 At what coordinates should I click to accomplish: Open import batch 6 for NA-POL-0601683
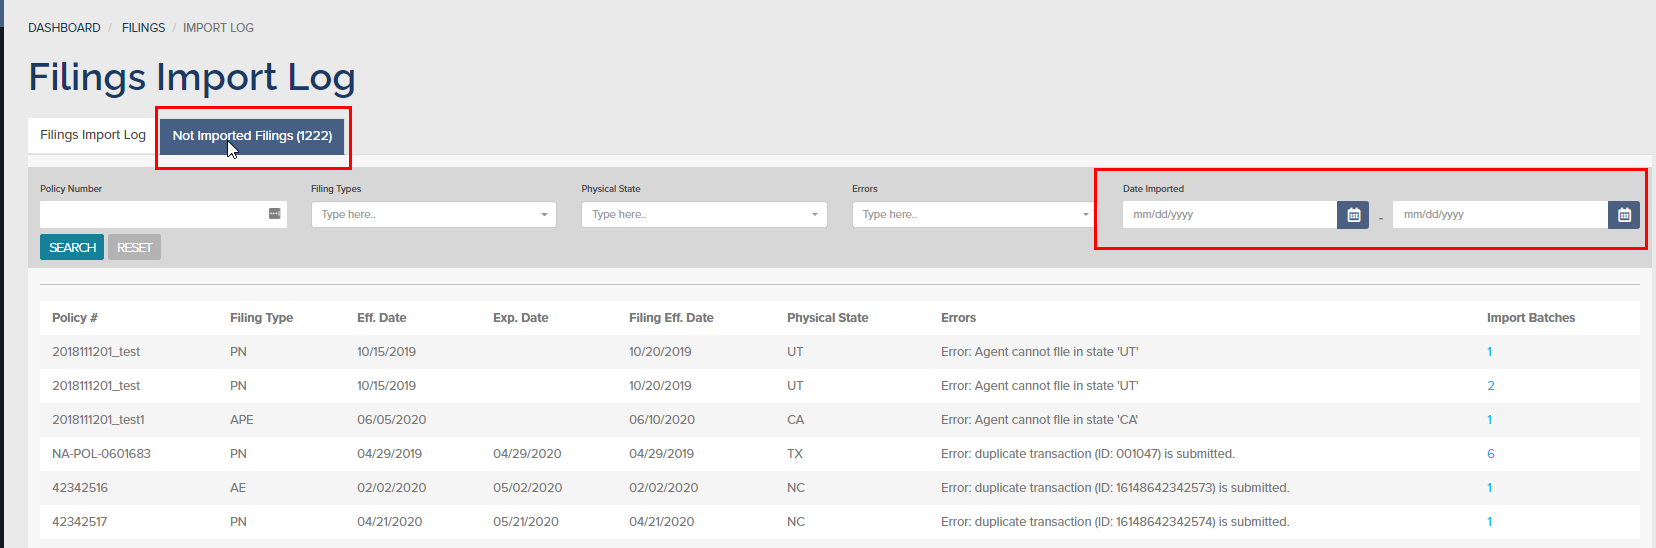point(1490,454)
